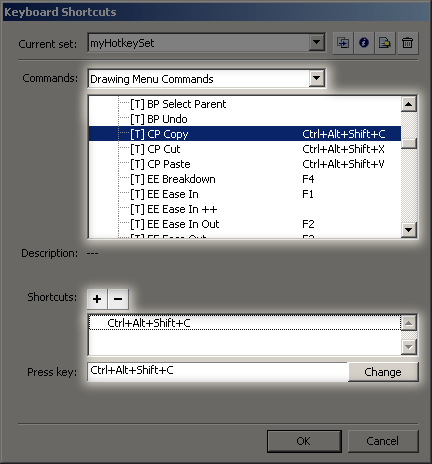Click the command list scroll-down arrow

click(x=408, y=230)
